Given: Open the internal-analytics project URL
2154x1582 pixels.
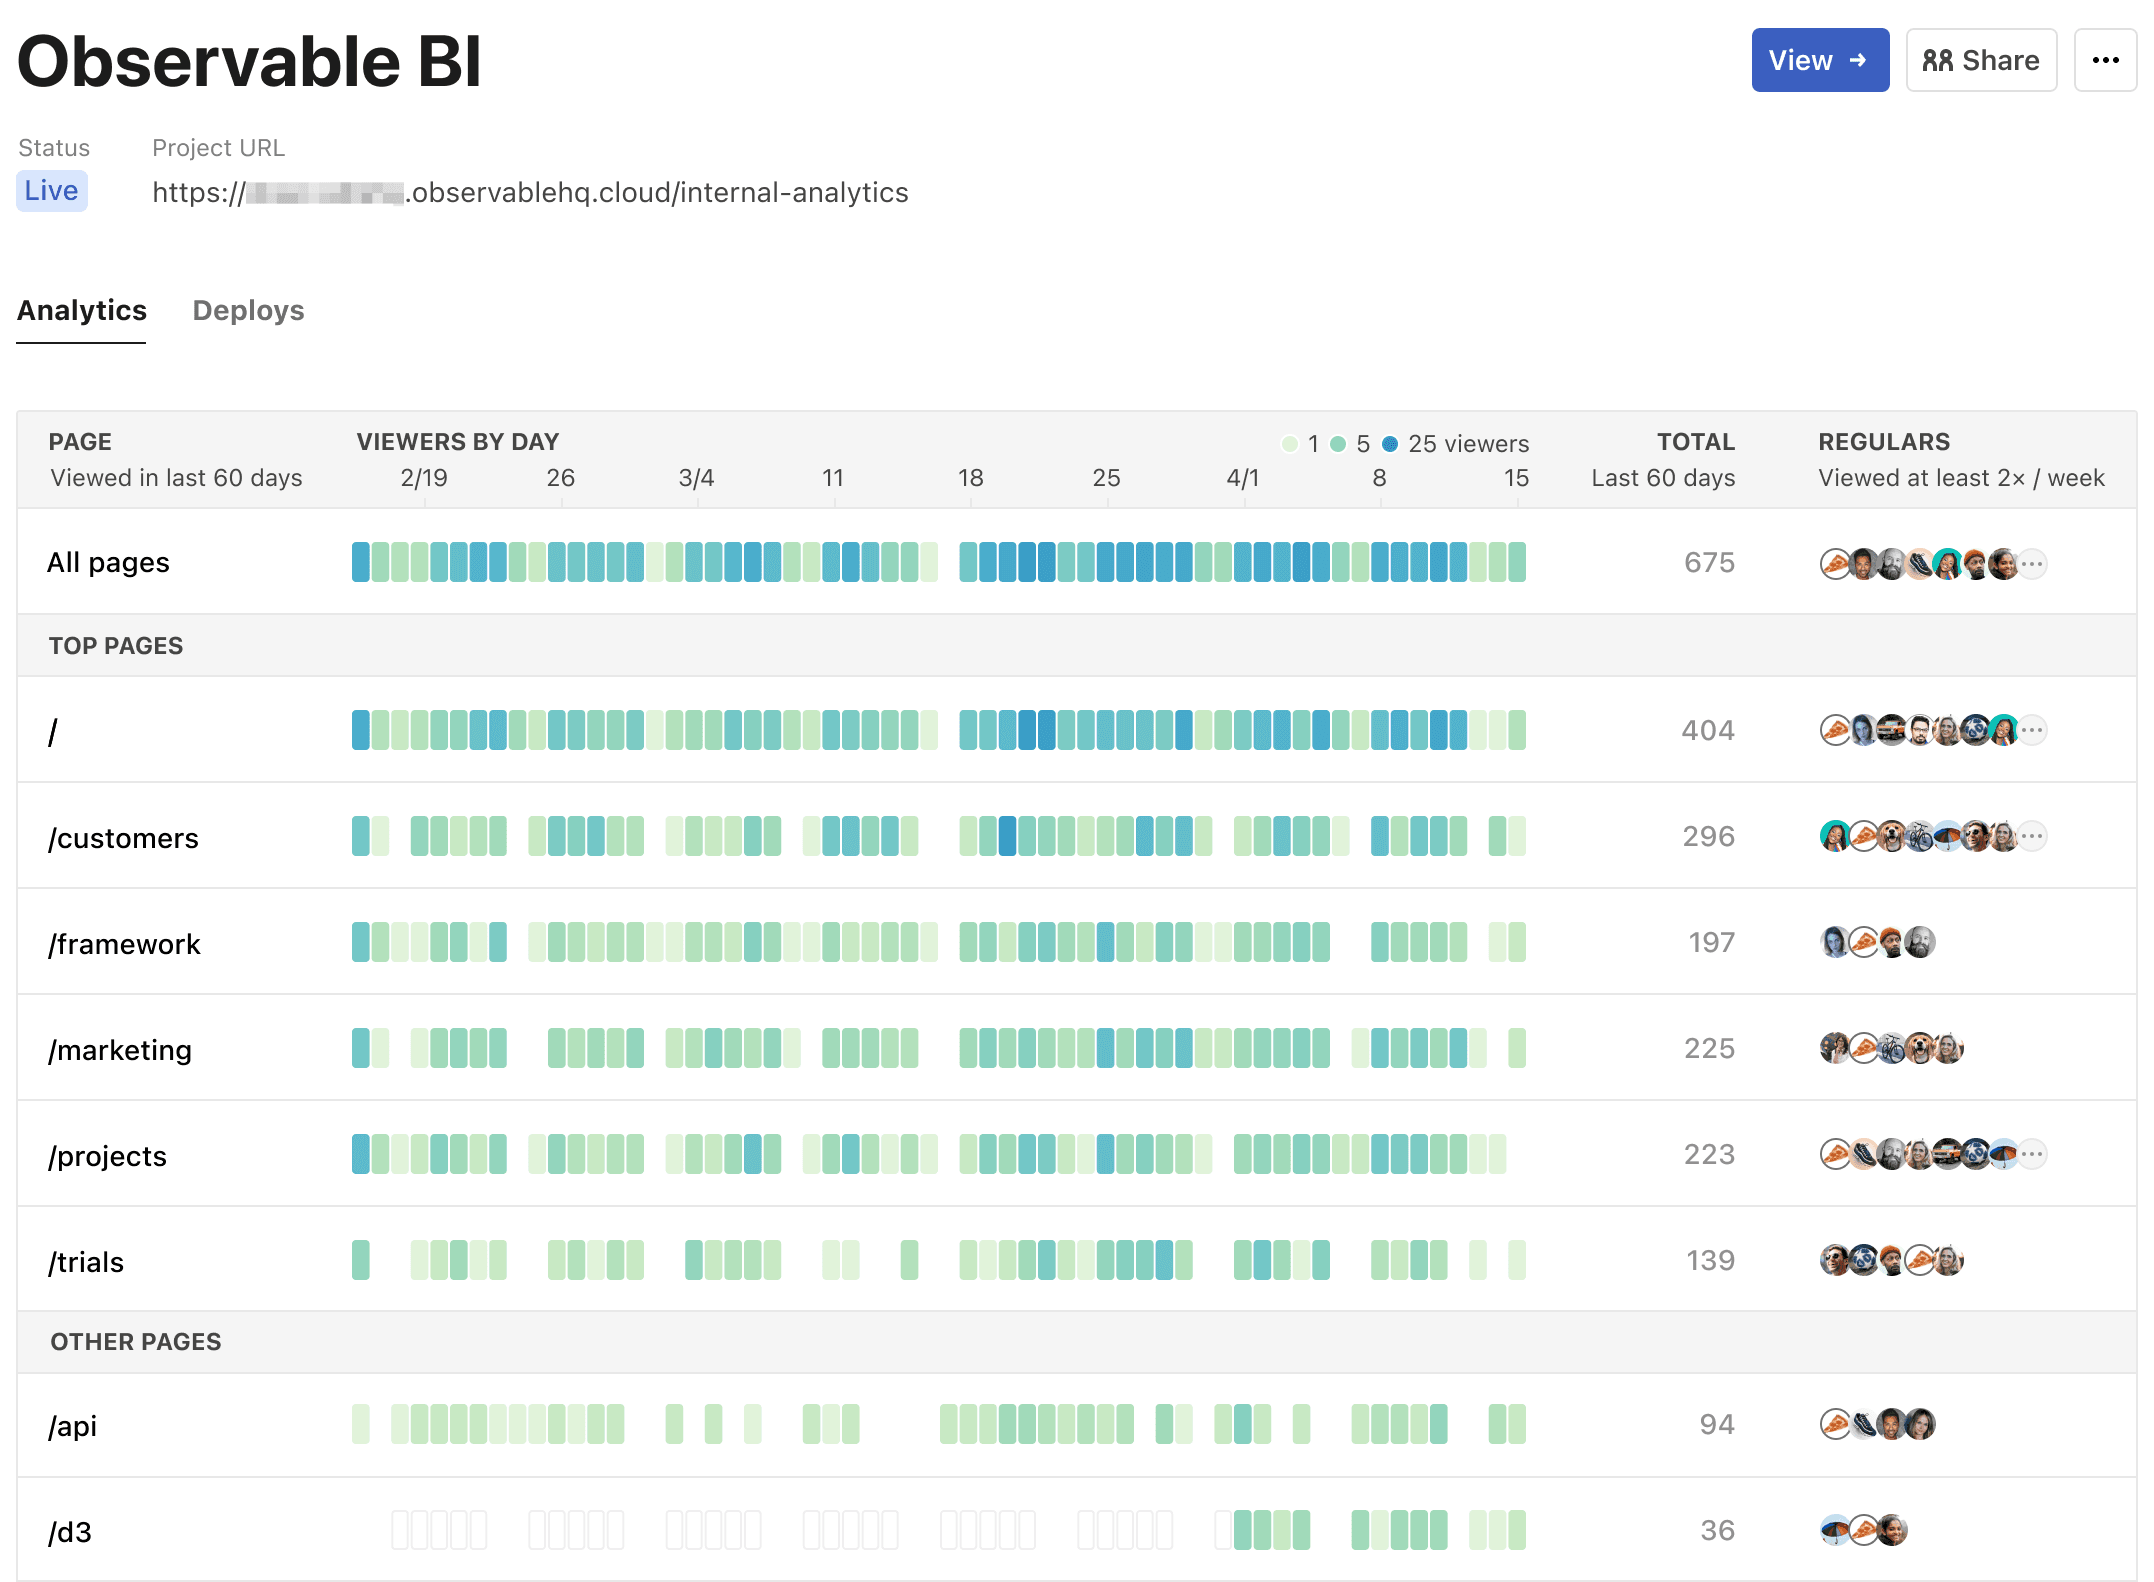Looking at the screenshot, I should pos(530,192).
